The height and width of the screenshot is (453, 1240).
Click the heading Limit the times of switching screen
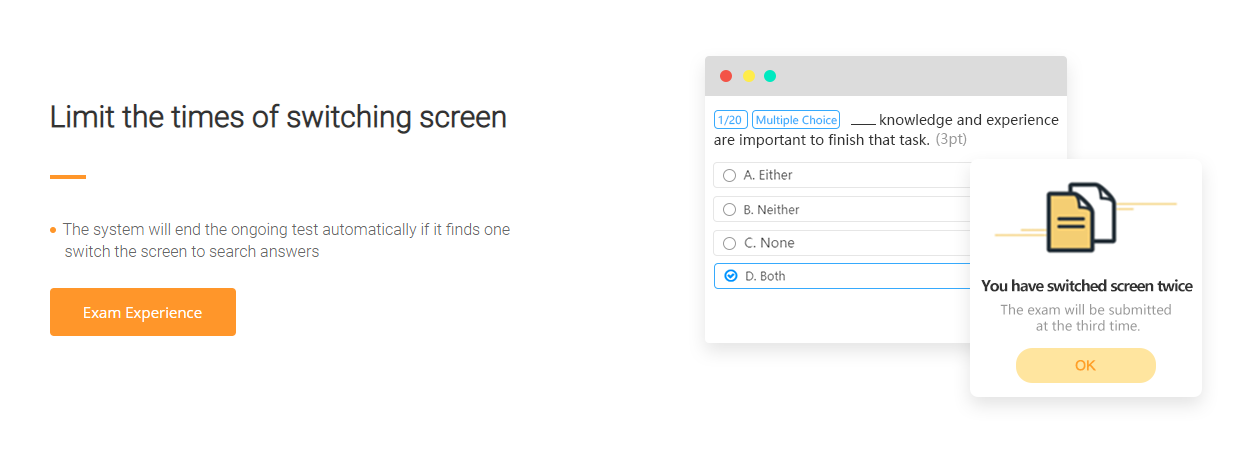(278, 117)
